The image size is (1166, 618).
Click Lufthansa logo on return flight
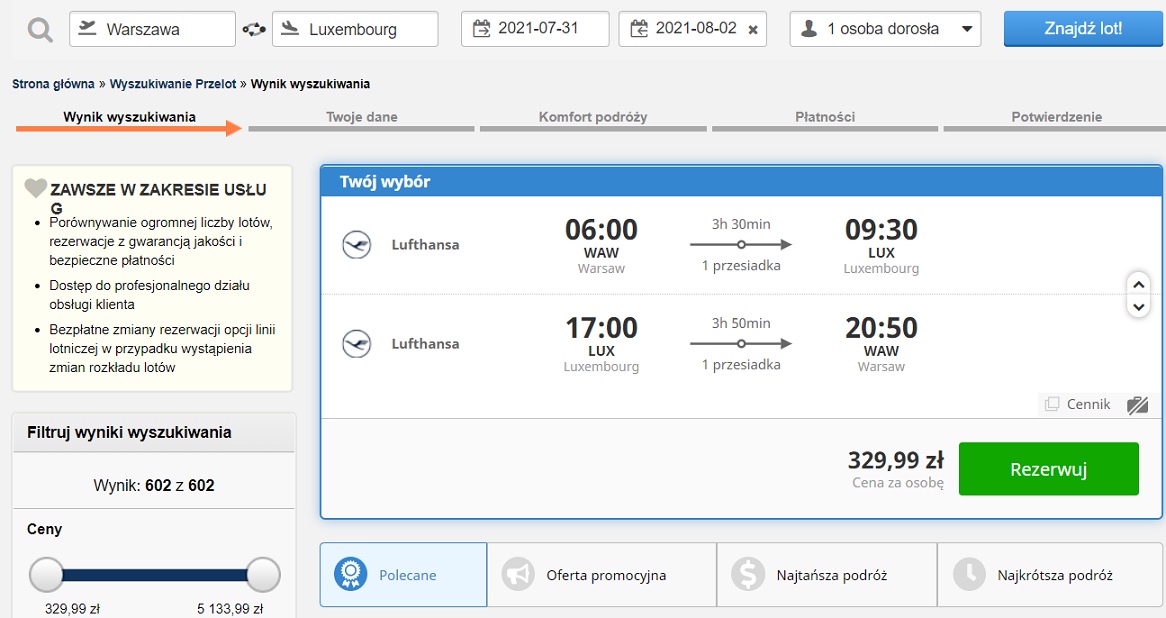(x=356, y=344)
